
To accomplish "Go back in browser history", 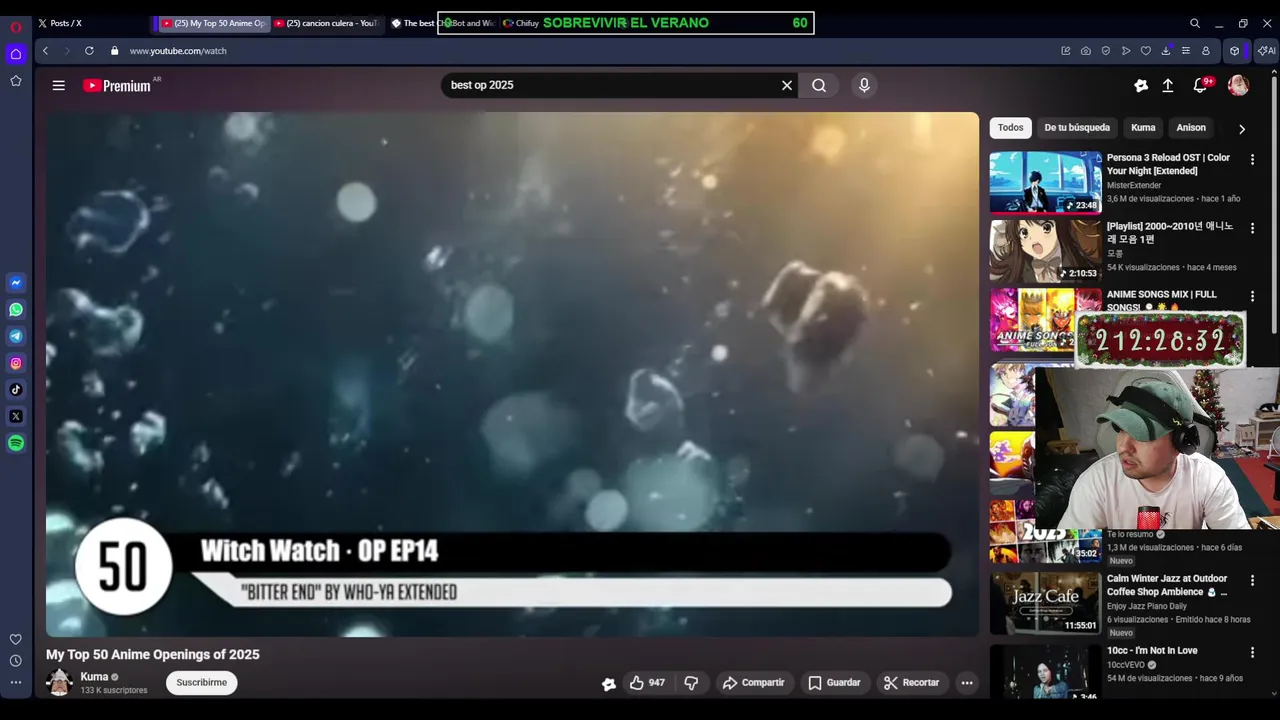I will pyautogui.click(x=45, y=51).
